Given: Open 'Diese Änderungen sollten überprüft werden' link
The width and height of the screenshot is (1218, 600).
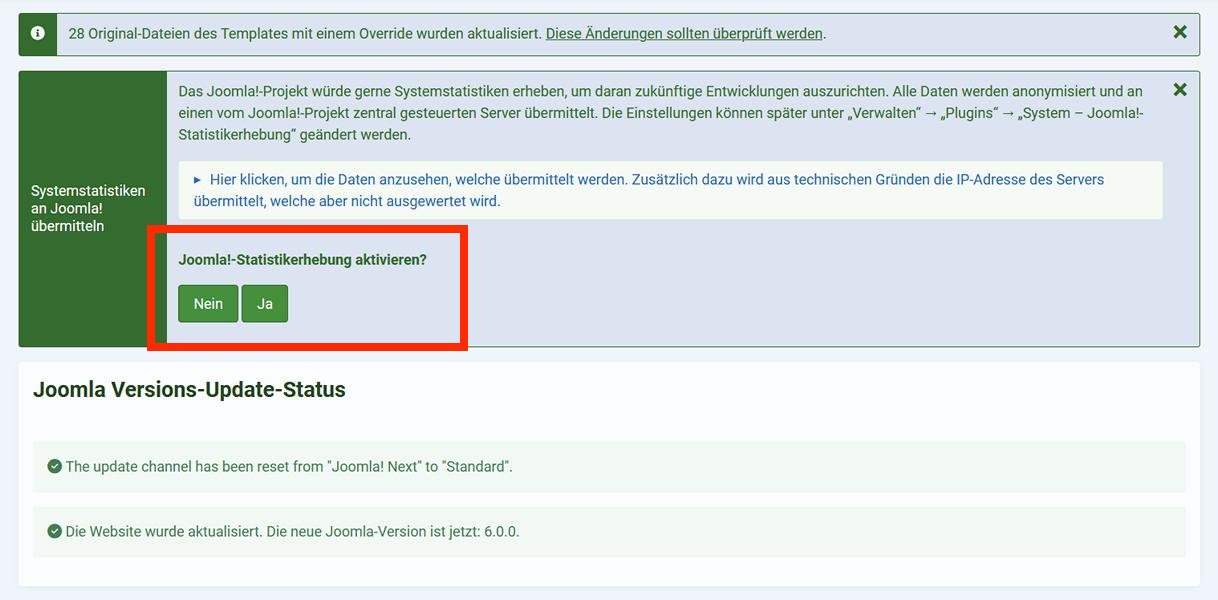Looking at the screenshot, I should [x=682, y=33].
